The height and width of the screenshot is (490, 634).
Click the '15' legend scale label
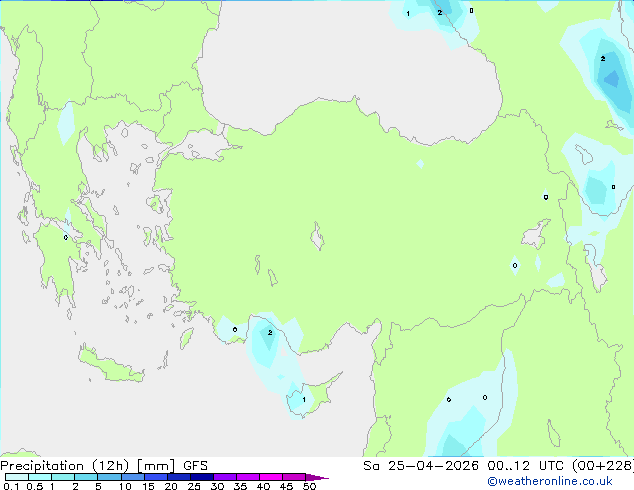coord(148,486)
